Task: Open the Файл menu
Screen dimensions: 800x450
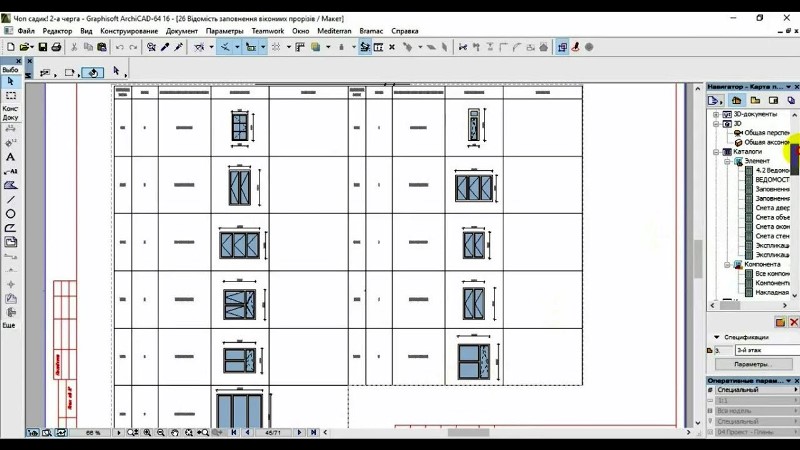Action: pyautogui.click(x=26, y=31)
